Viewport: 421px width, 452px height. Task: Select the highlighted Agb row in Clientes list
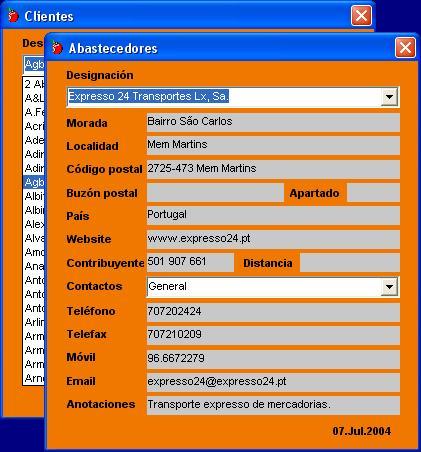34,182
